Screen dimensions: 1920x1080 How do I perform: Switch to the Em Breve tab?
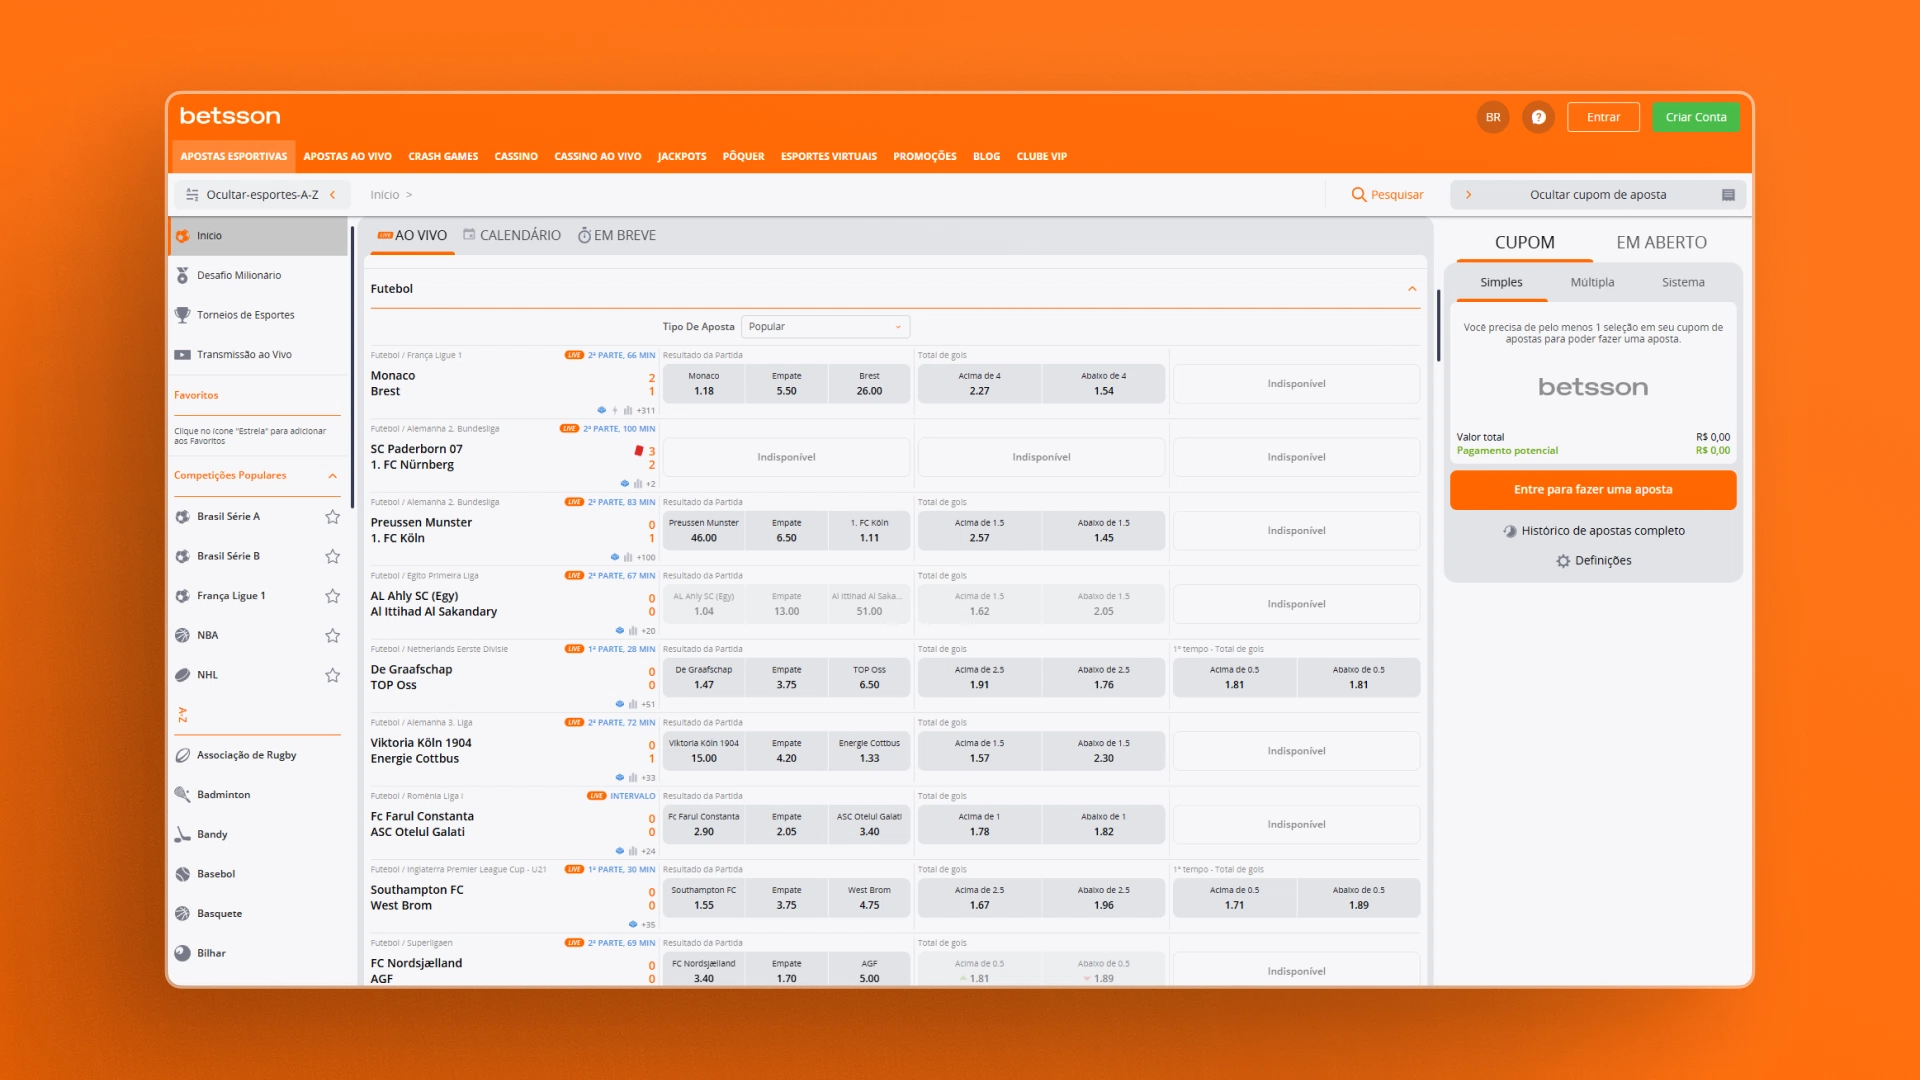[617, 236]
